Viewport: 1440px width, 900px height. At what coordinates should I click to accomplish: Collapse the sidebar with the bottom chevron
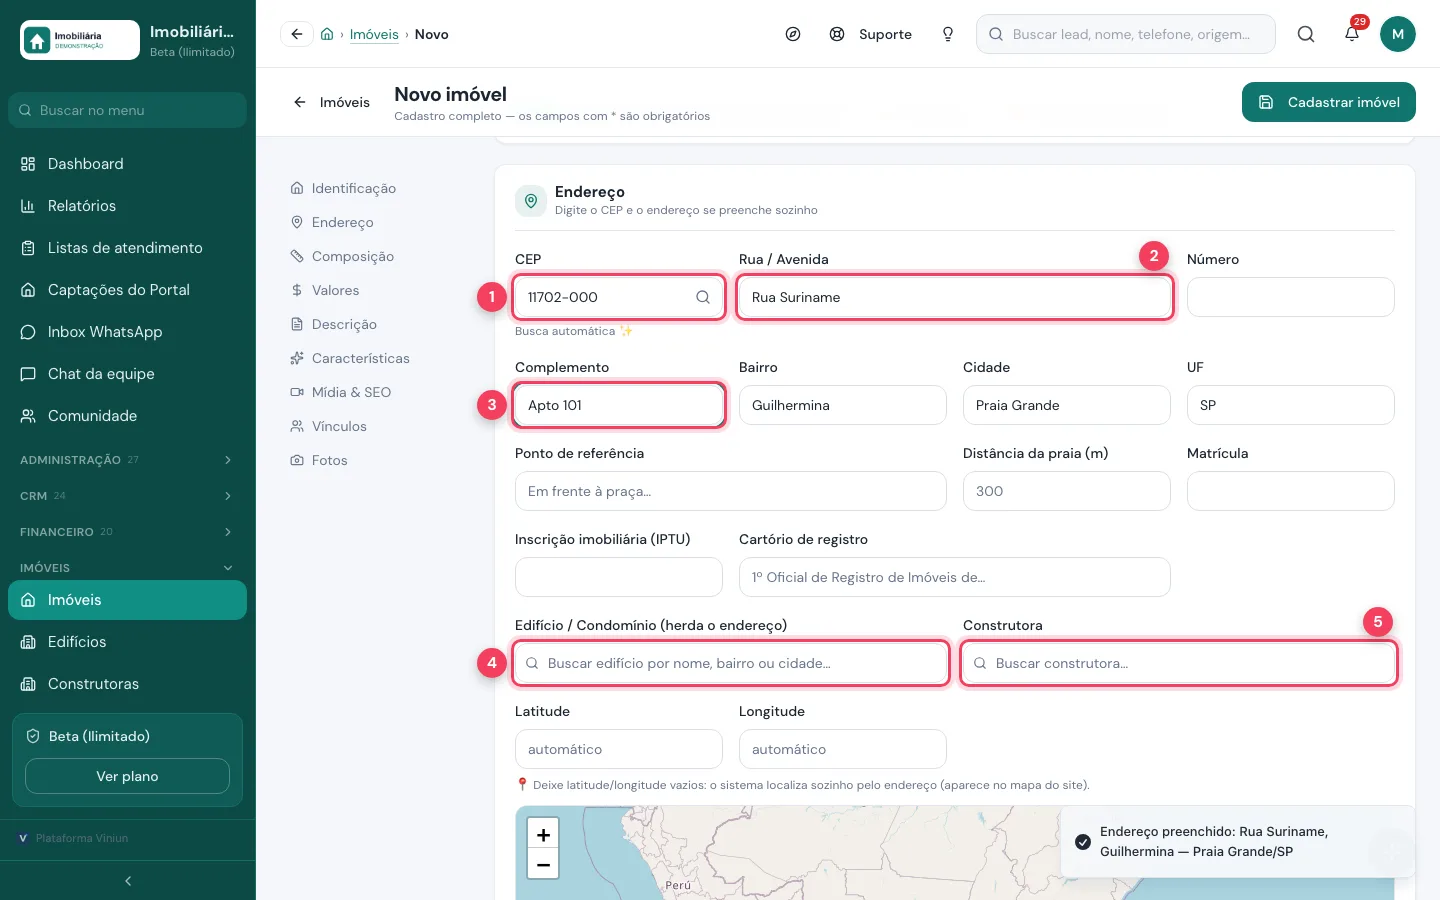(128, 881)
